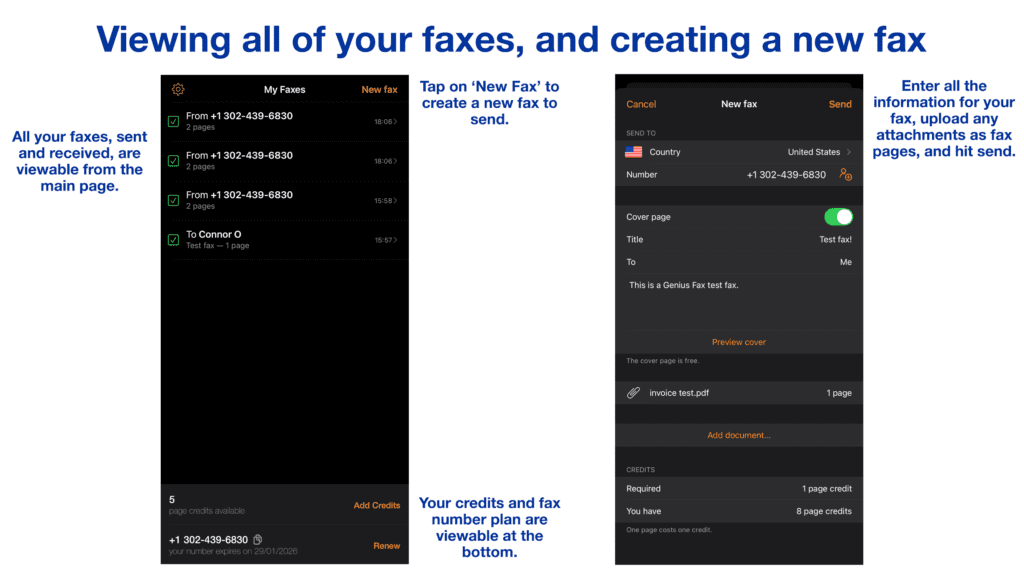The height and width of the screenshot is (576, 1024).
Task: Select the checkmark icon on the 15:58 fax
Action: (173, 200)
